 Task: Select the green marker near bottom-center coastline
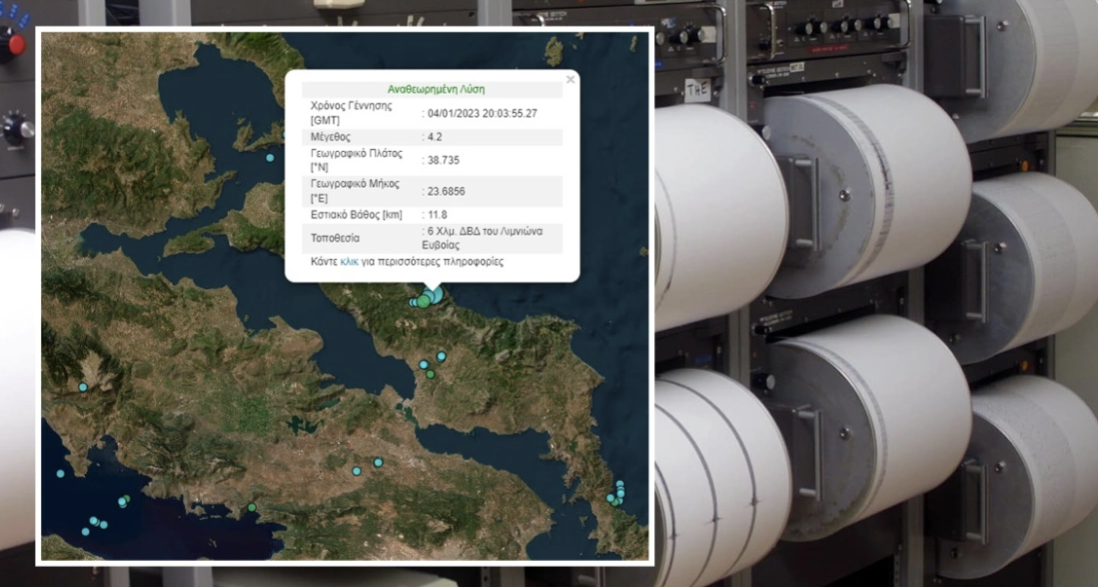click(252, 508)
